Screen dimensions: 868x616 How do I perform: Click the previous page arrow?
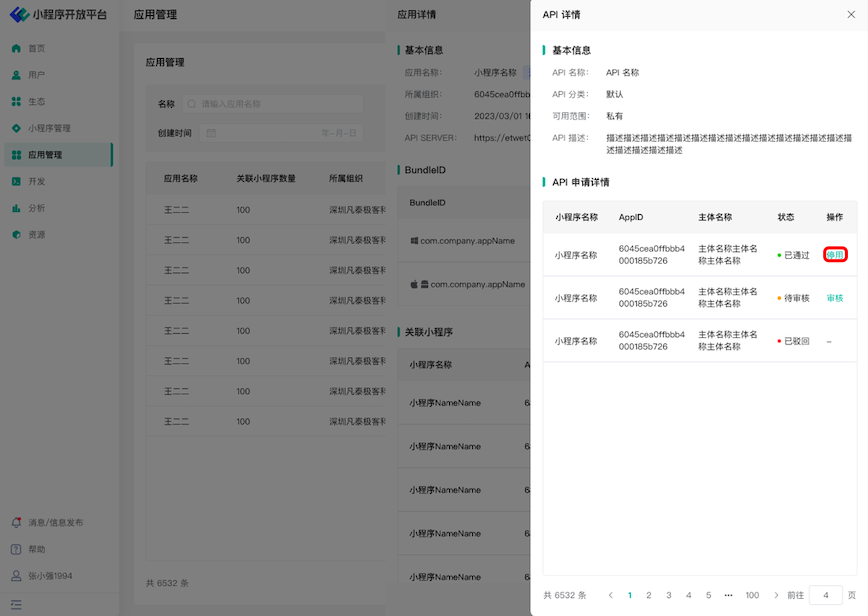point(609,595)
